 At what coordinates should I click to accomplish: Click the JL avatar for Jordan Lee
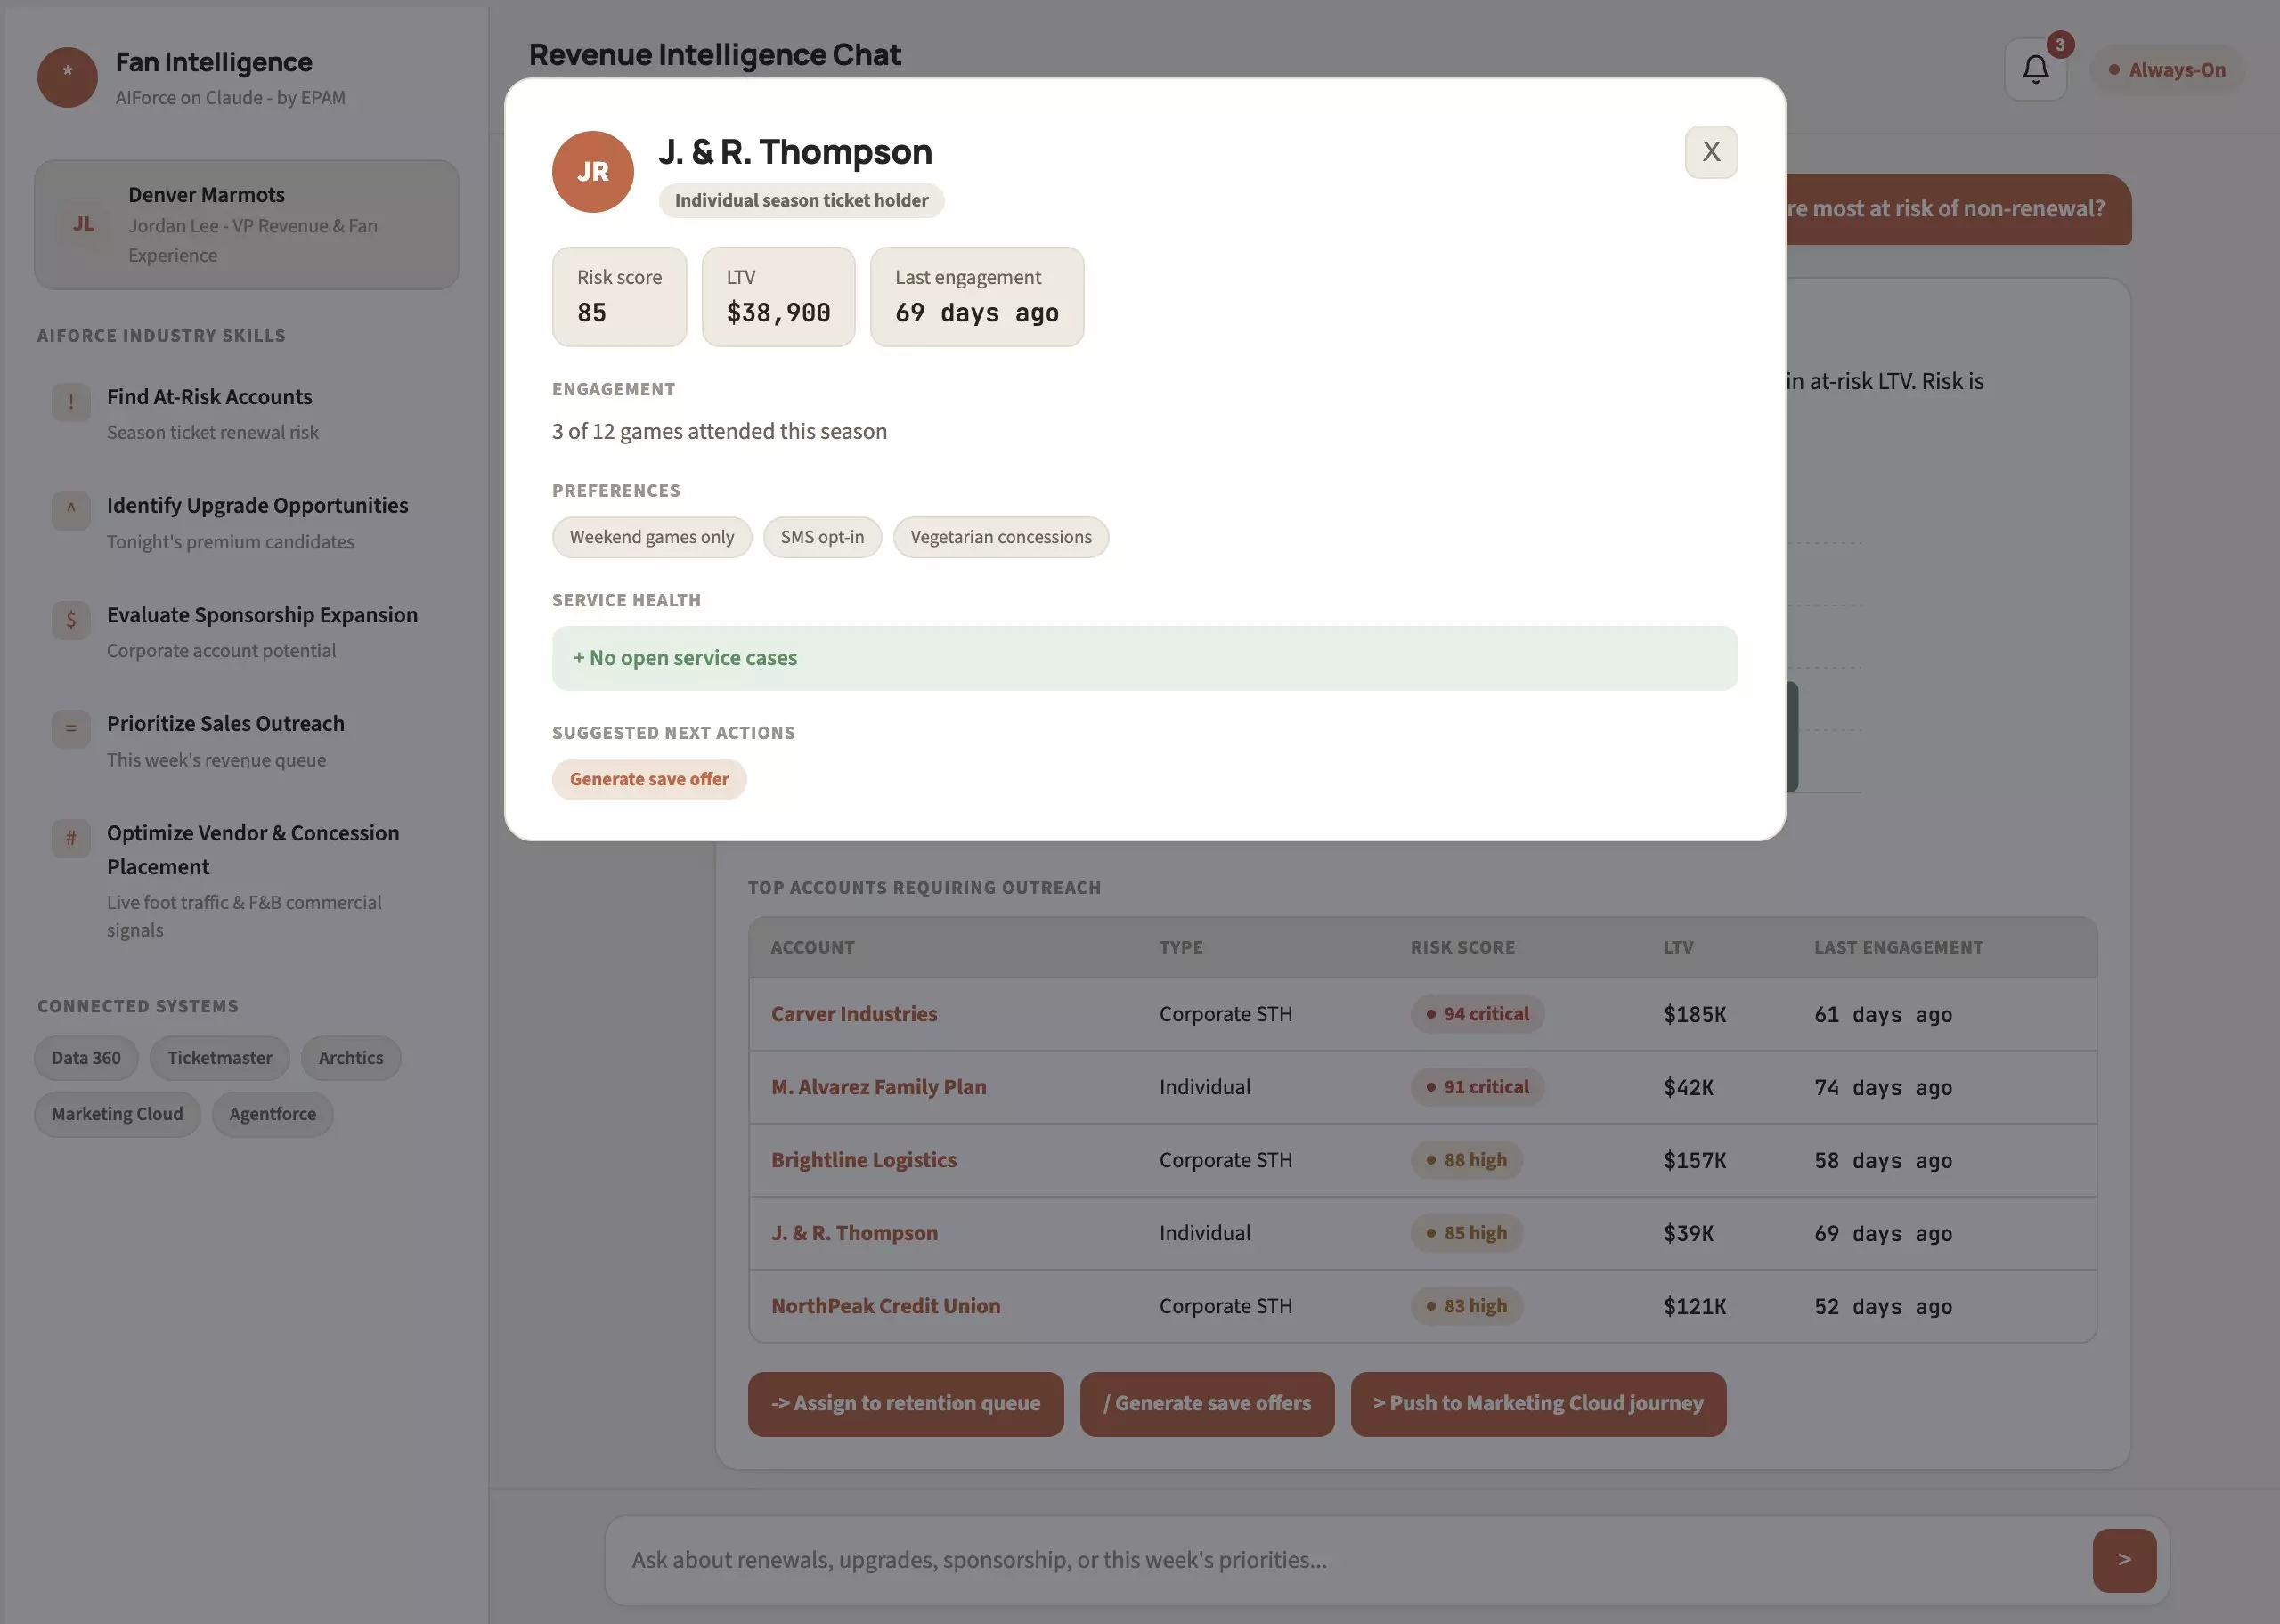pos(84,224)
